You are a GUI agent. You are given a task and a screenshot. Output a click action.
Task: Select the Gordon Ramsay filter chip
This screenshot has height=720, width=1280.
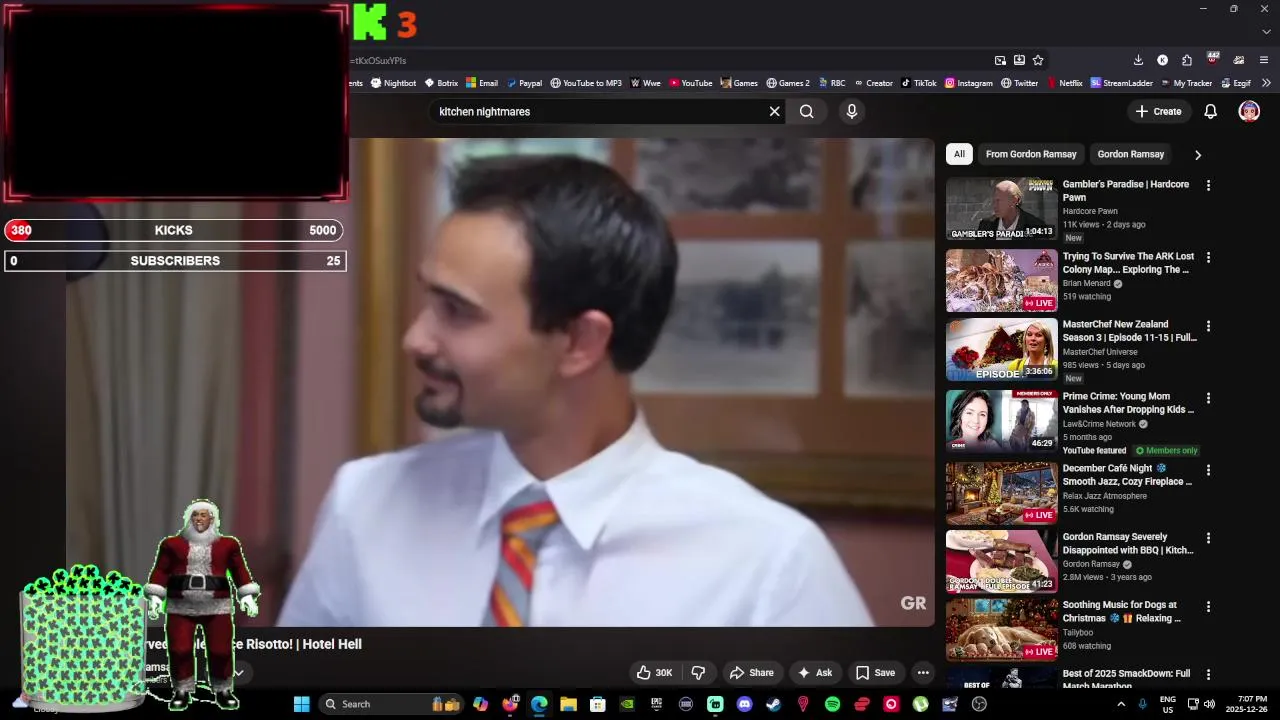click(x=1130, y=154)
